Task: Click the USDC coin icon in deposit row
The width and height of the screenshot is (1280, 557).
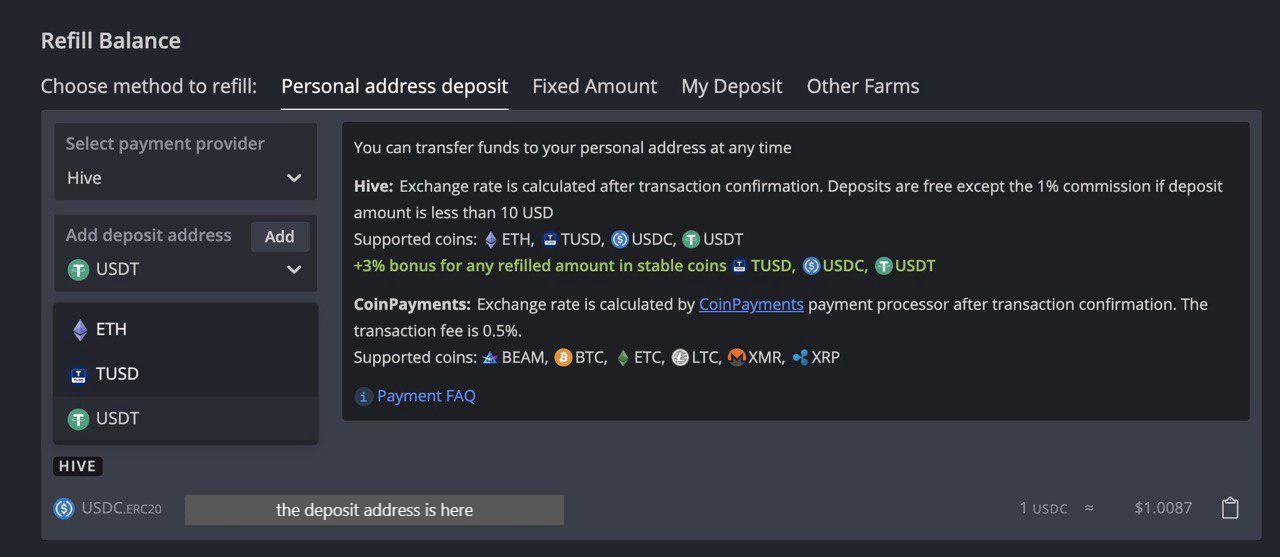Action: point(64,508)
